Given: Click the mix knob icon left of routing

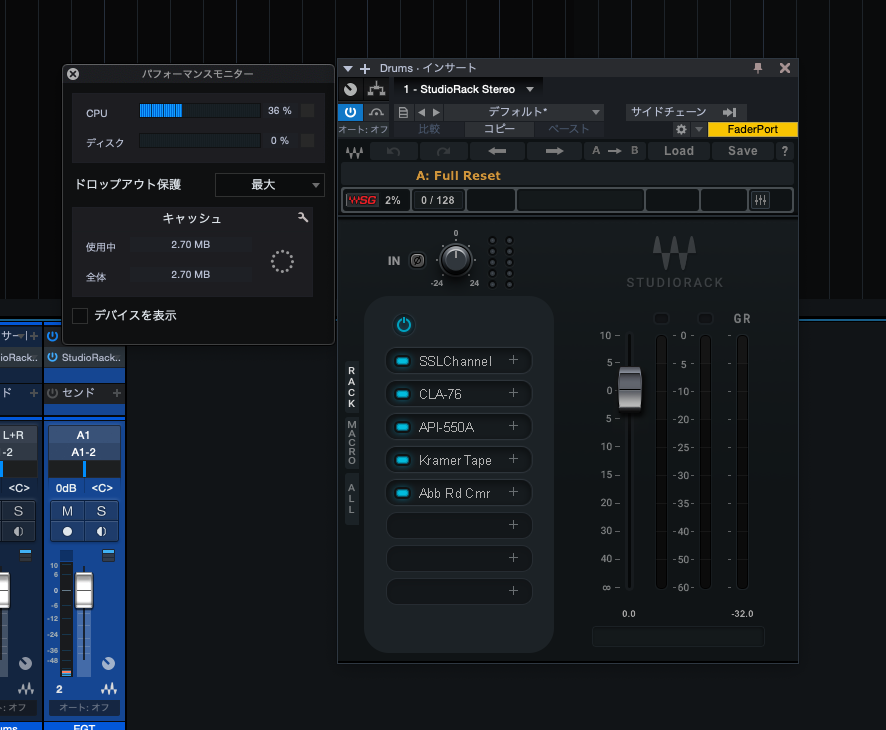Looking at the screenshot, I should (351, 89).
